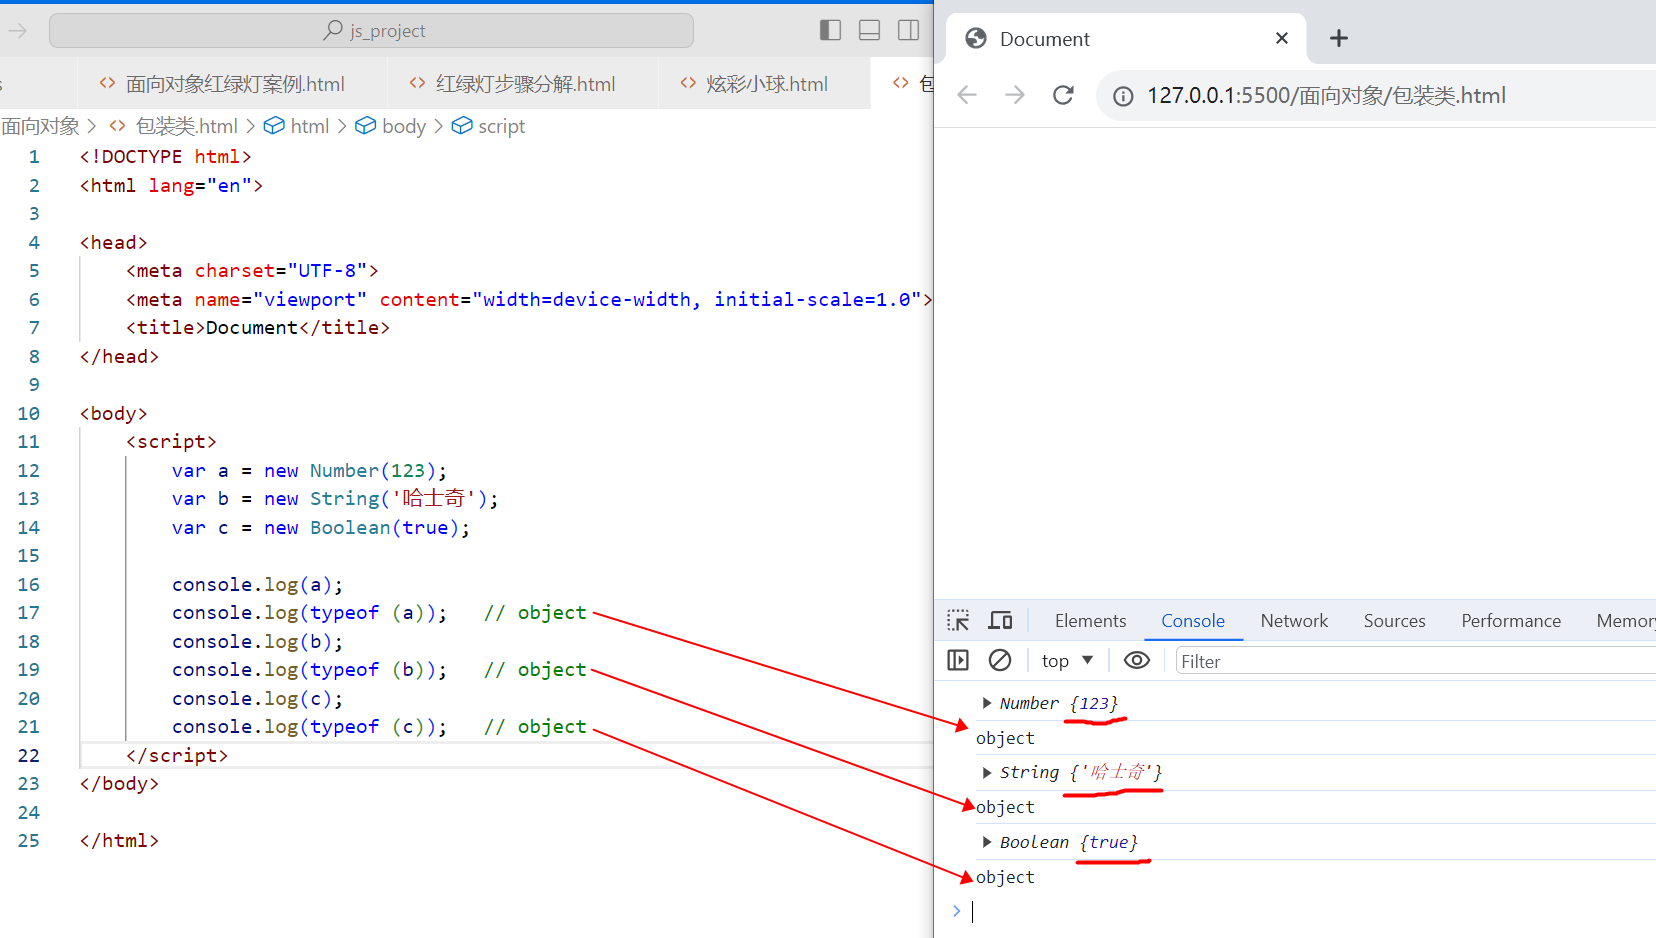Expand the Number {123} console object
The image size is (1656, 938).
click(x=987, y=703)
